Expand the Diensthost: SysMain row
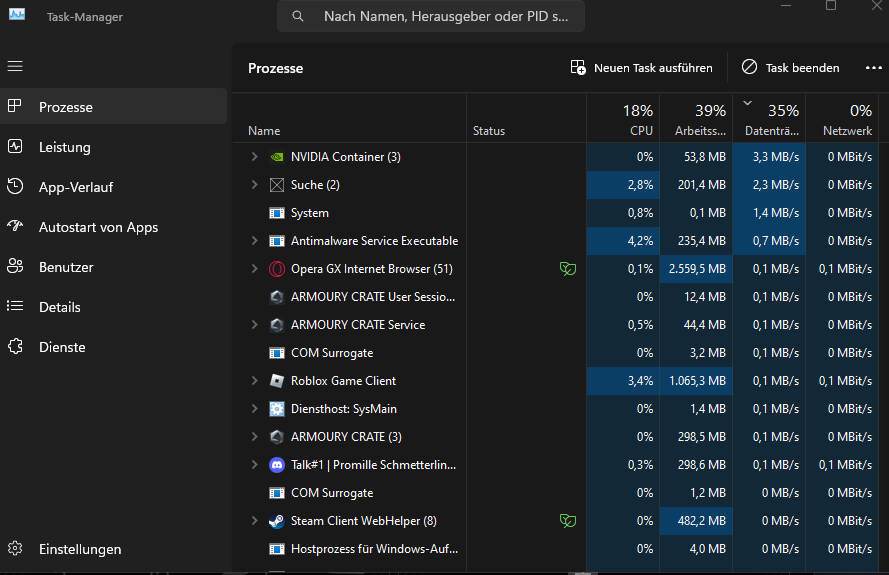Screen dimensions: 889x575 click(255, 409)
